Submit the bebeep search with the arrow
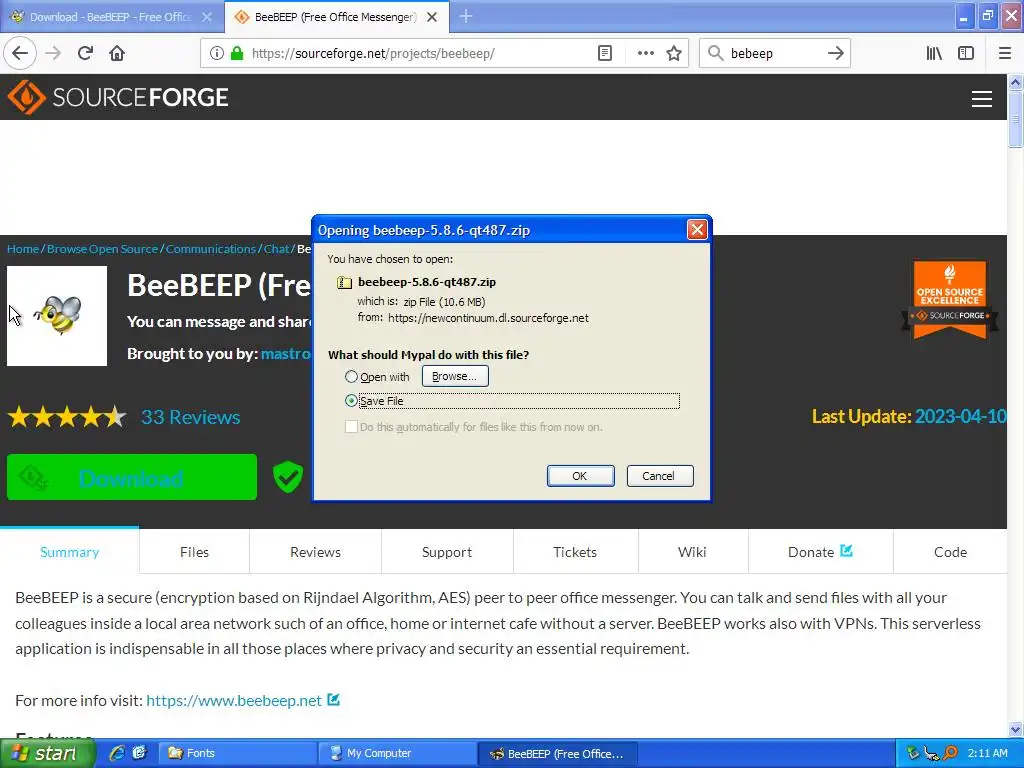 point(836,53)
